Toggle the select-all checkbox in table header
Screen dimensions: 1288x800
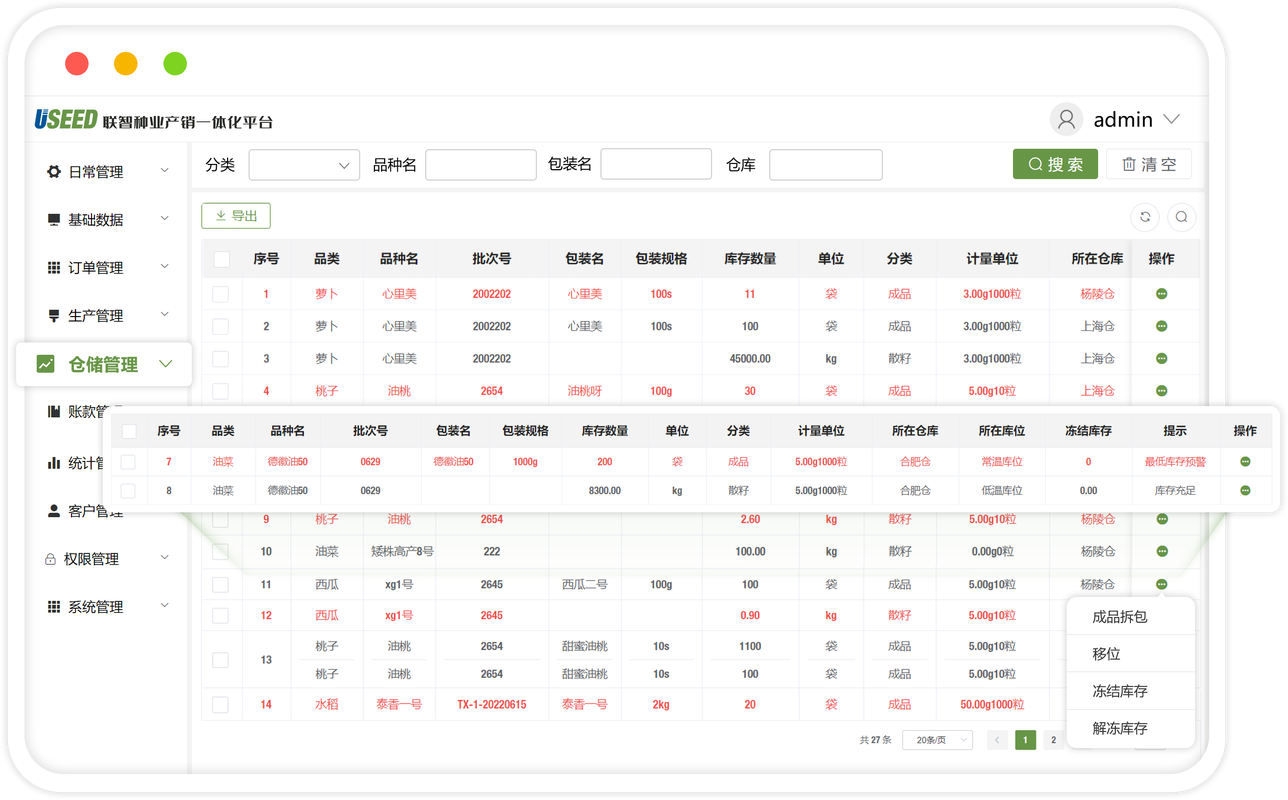(x=221, y=258)
